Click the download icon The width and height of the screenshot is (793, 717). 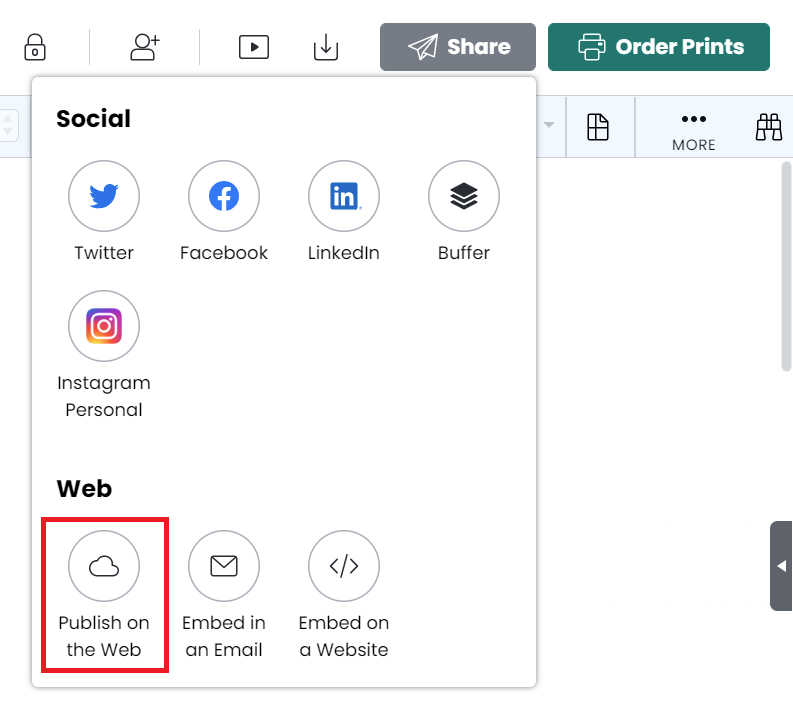pos(326,47)
